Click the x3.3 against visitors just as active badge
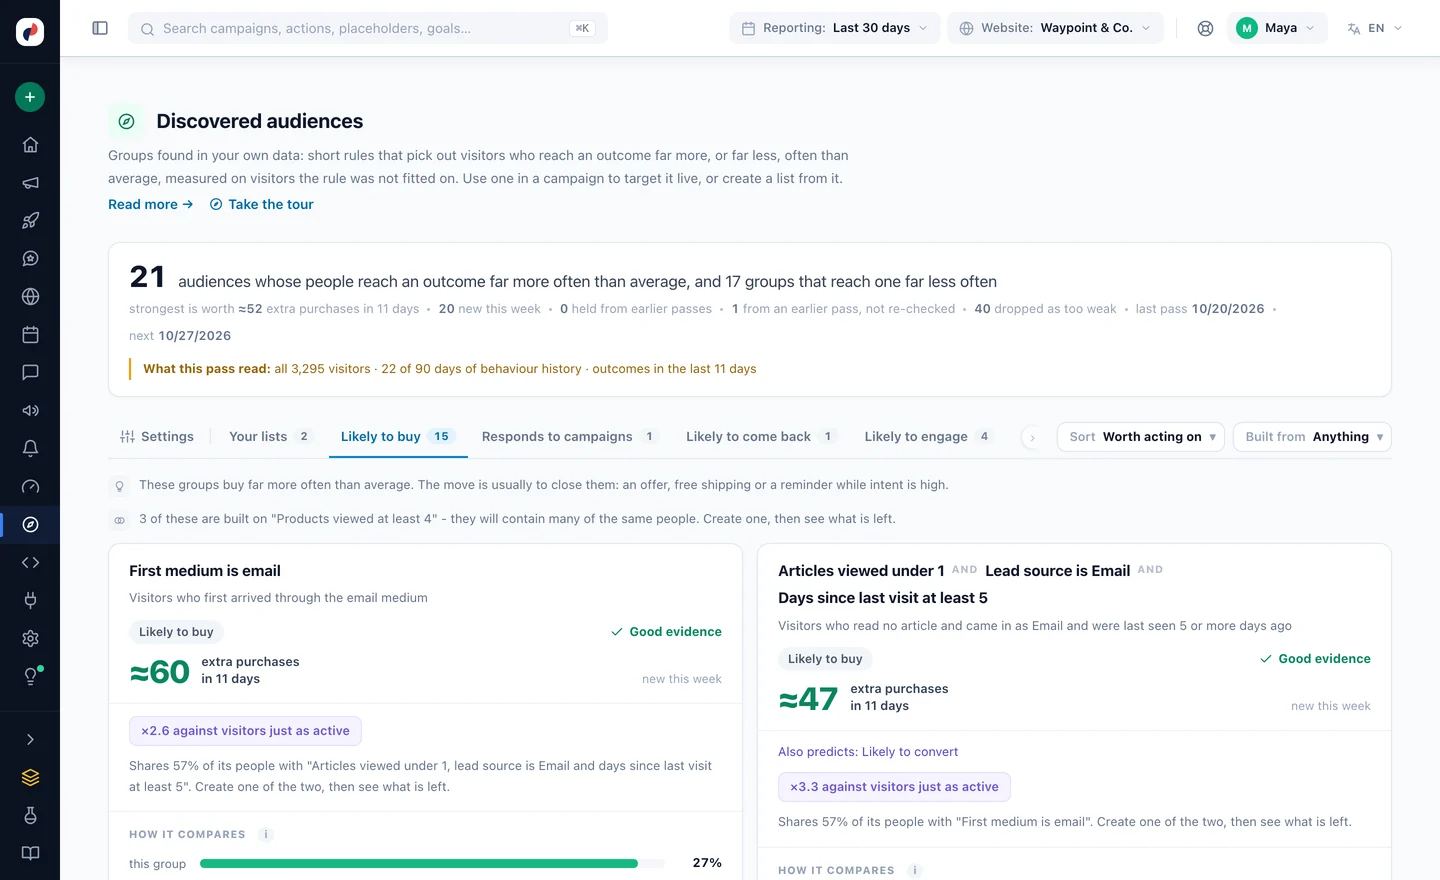Image resolution: width=1440 pixels, height=880 pixels. [x=894, y=787]
